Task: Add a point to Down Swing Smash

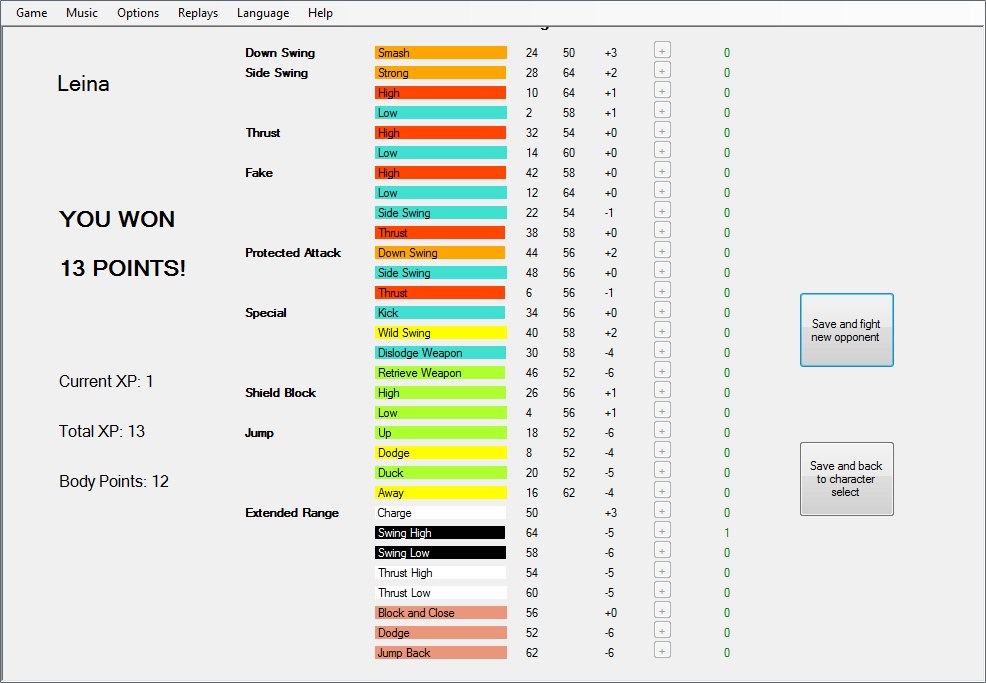Action: pyautogui.click(x=662, y=50)
